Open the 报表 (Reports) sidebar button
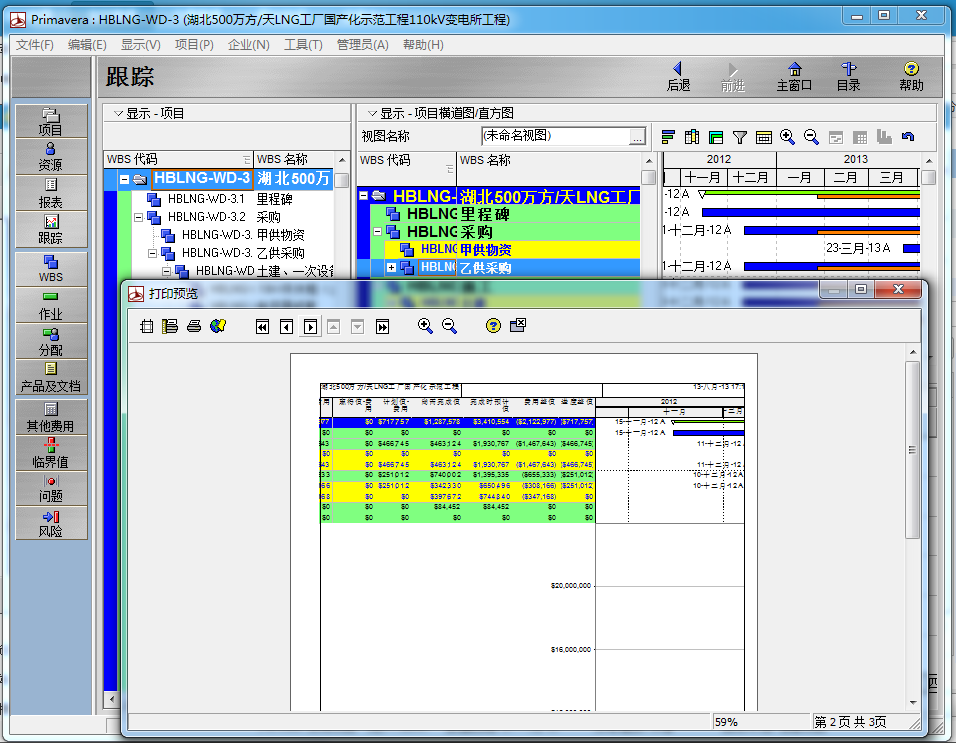The image size is (956, 743). coord(51,193)
